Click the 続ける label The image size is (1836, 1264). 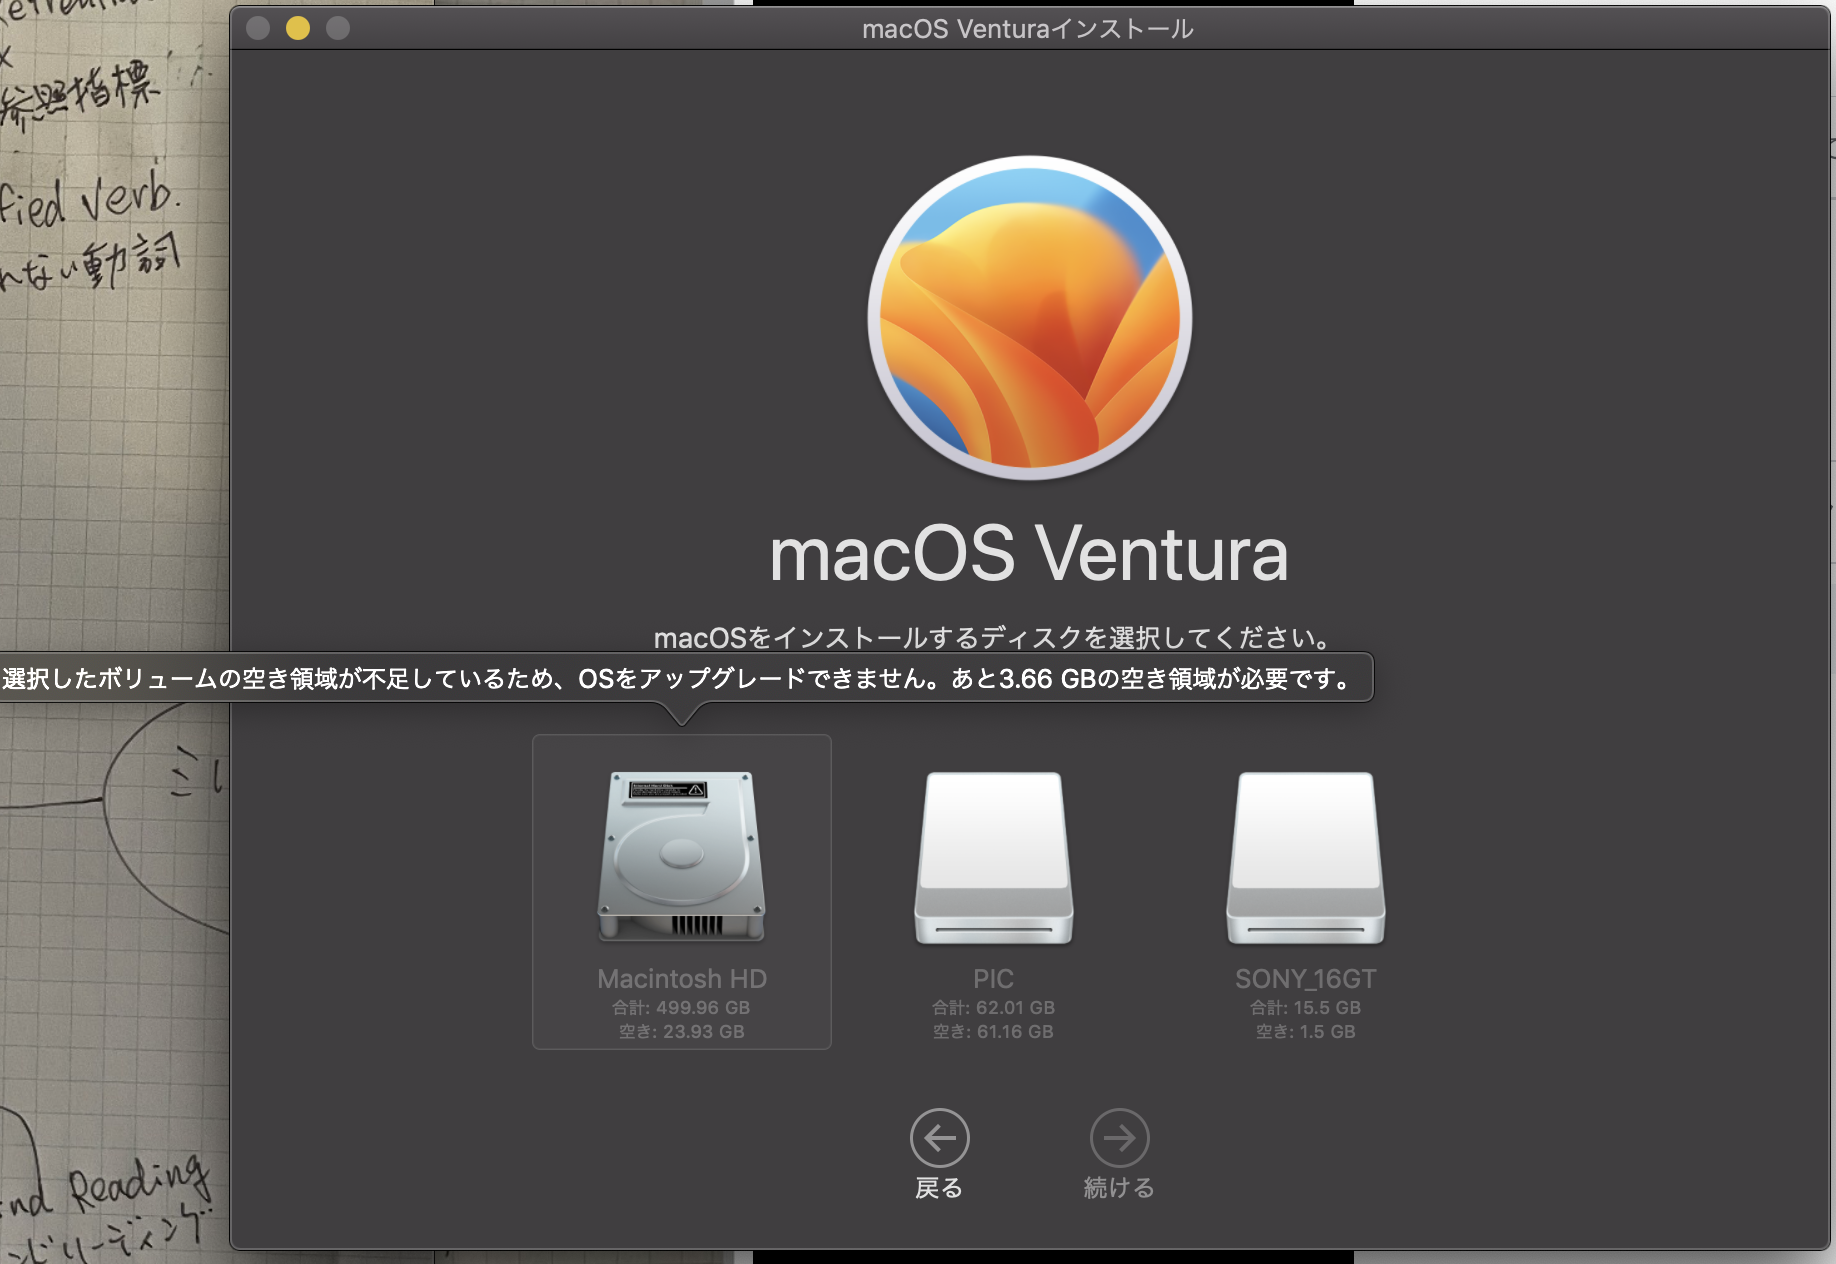(1119, 1188)
